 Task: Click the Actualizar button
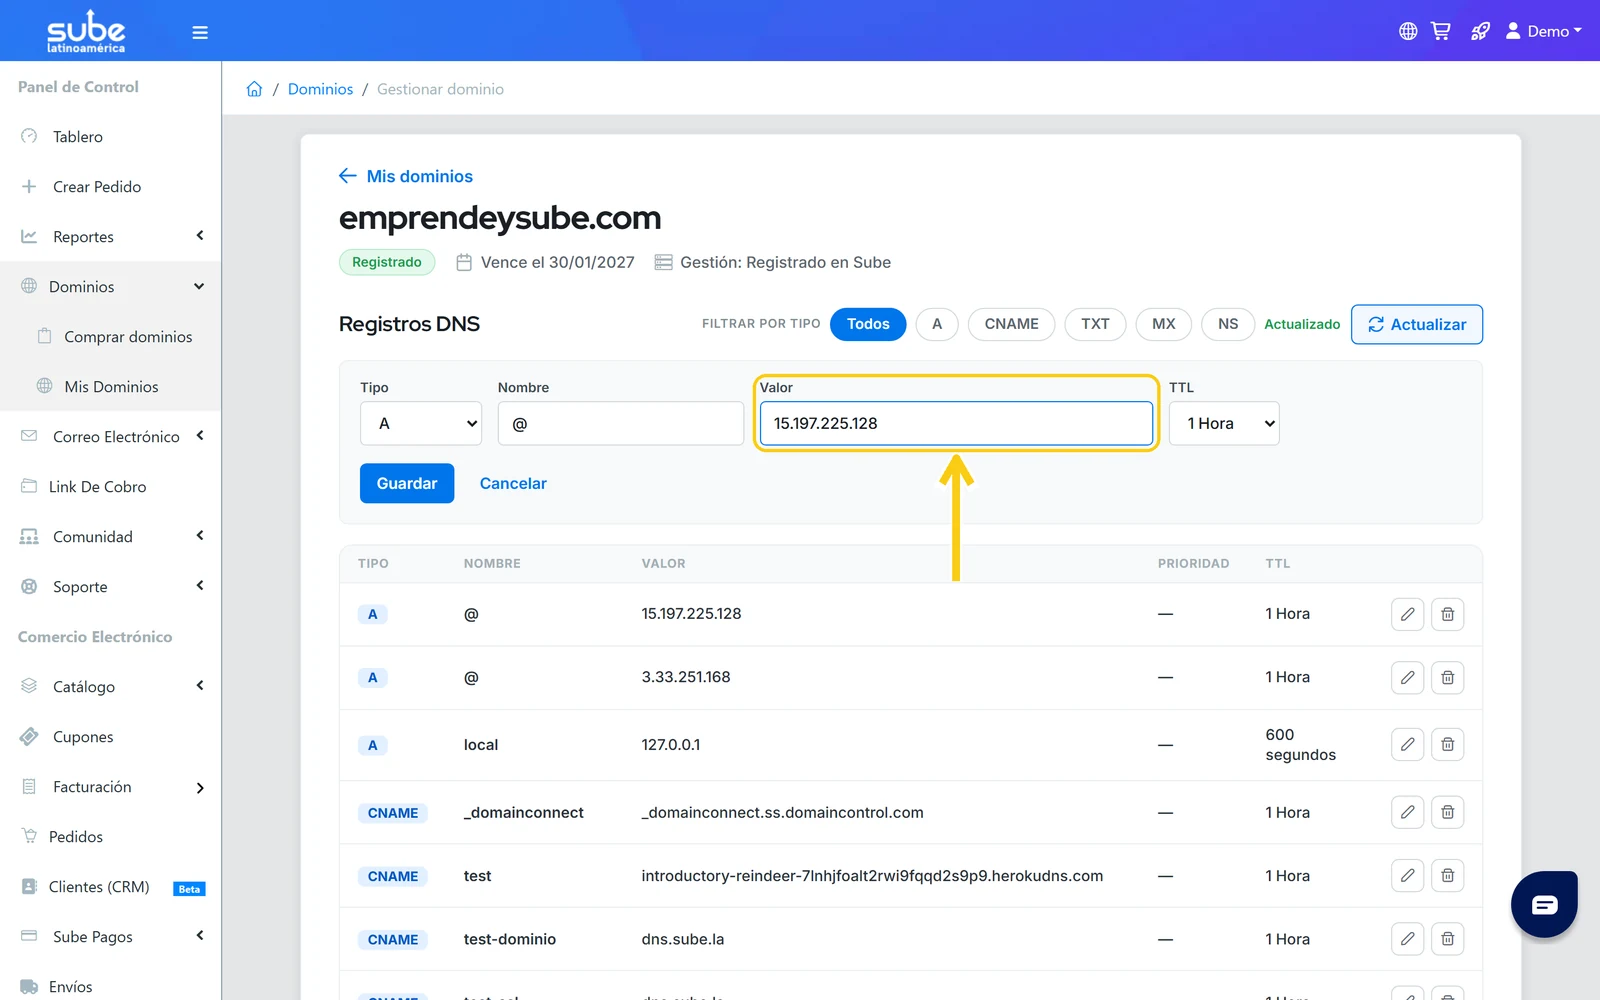point(1416,324)
